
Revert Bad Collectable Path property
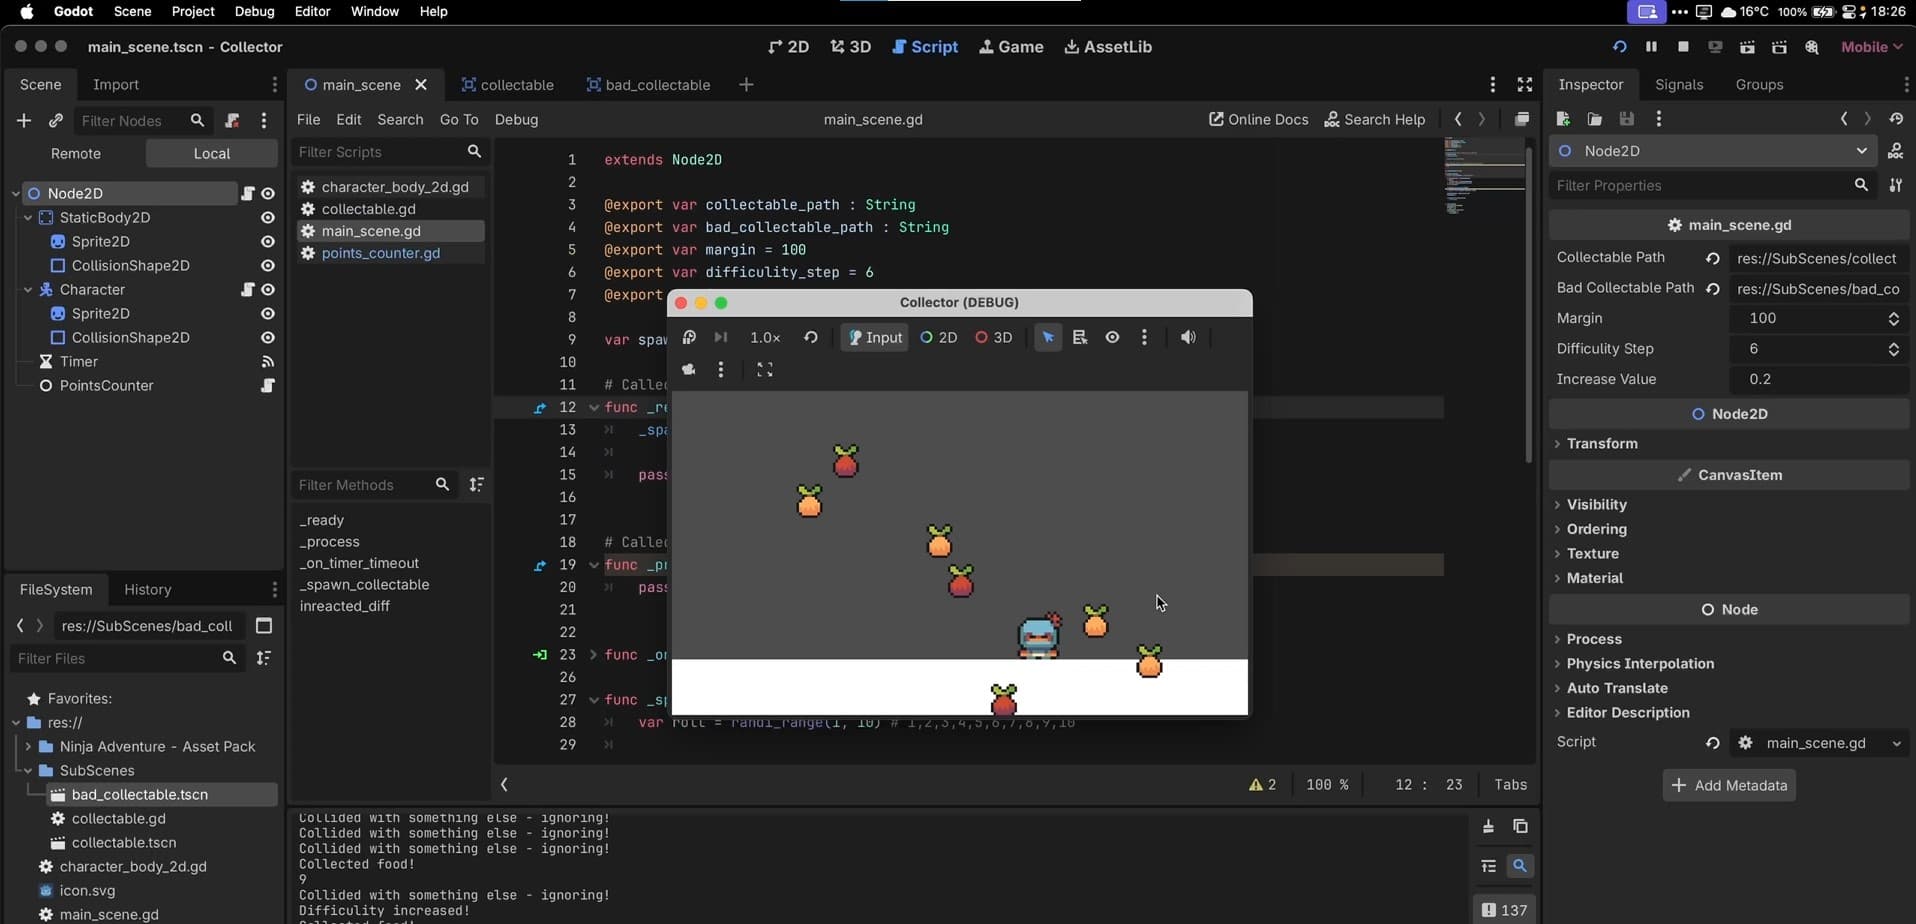pos(1712,288)
